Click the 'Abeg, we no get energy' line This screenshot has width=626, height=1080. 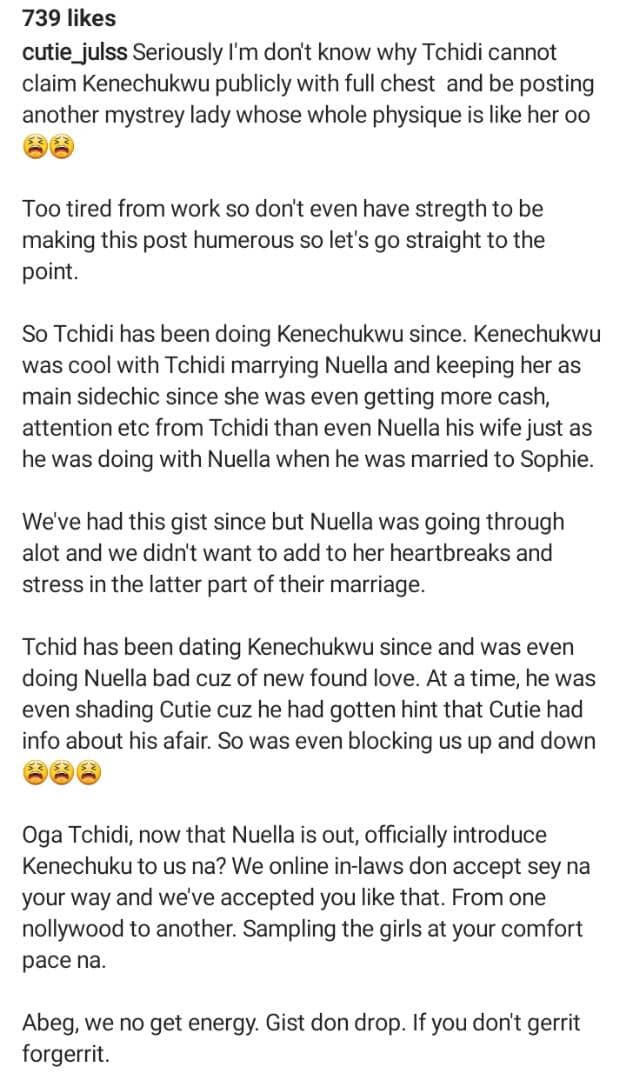coord(301,1023)
